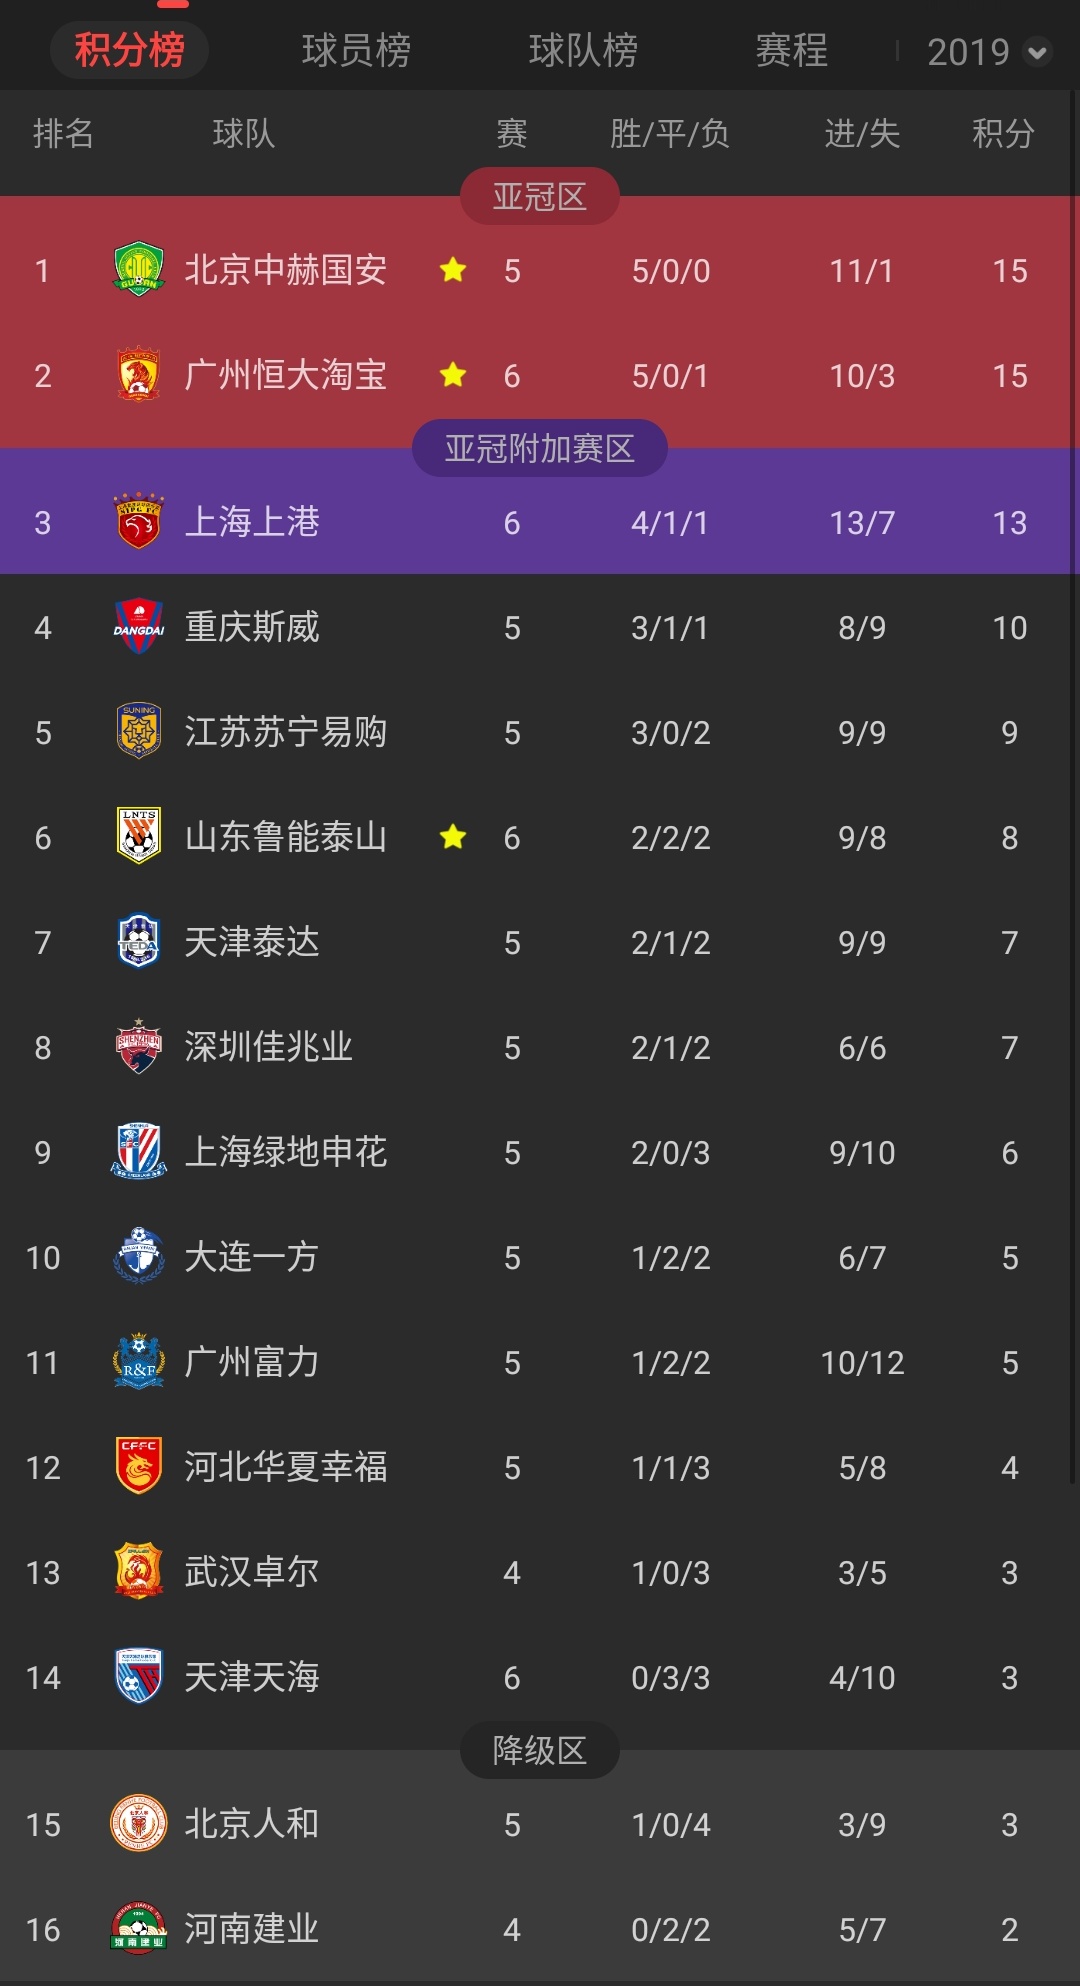Click the Guangzhou Evergrande club crest
The width and height of the screenshot is (1080, 1986).
tap(138, 375)
